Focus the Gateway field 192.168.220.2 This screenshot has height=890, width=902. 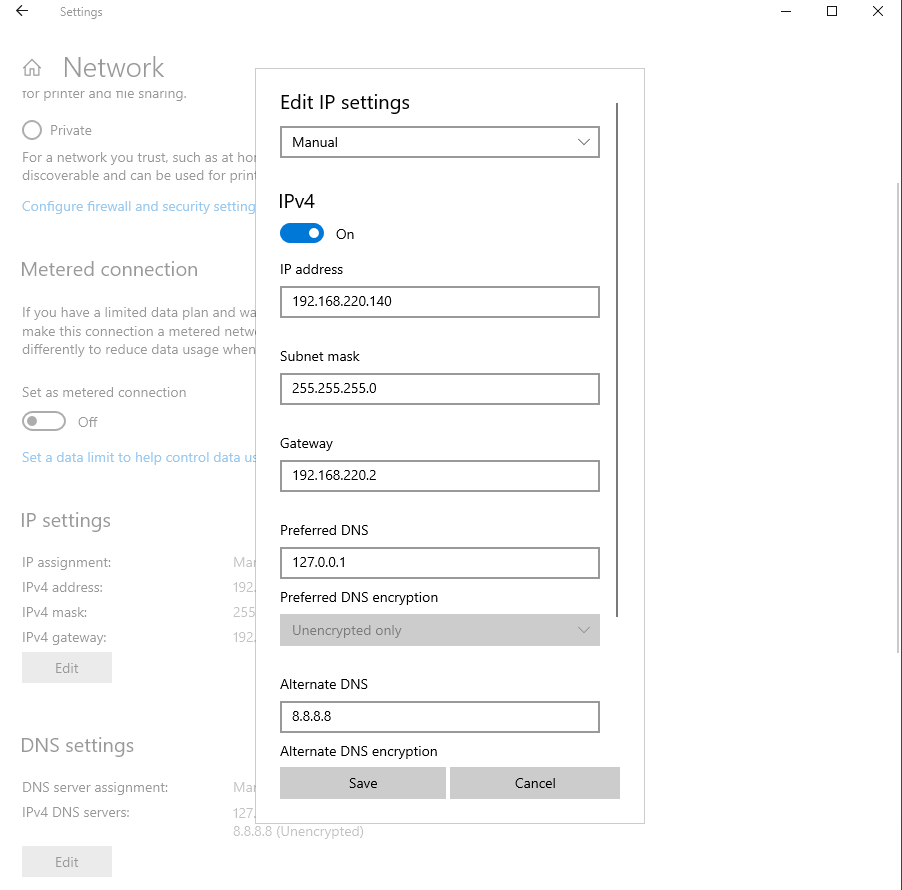coord(439,475)
